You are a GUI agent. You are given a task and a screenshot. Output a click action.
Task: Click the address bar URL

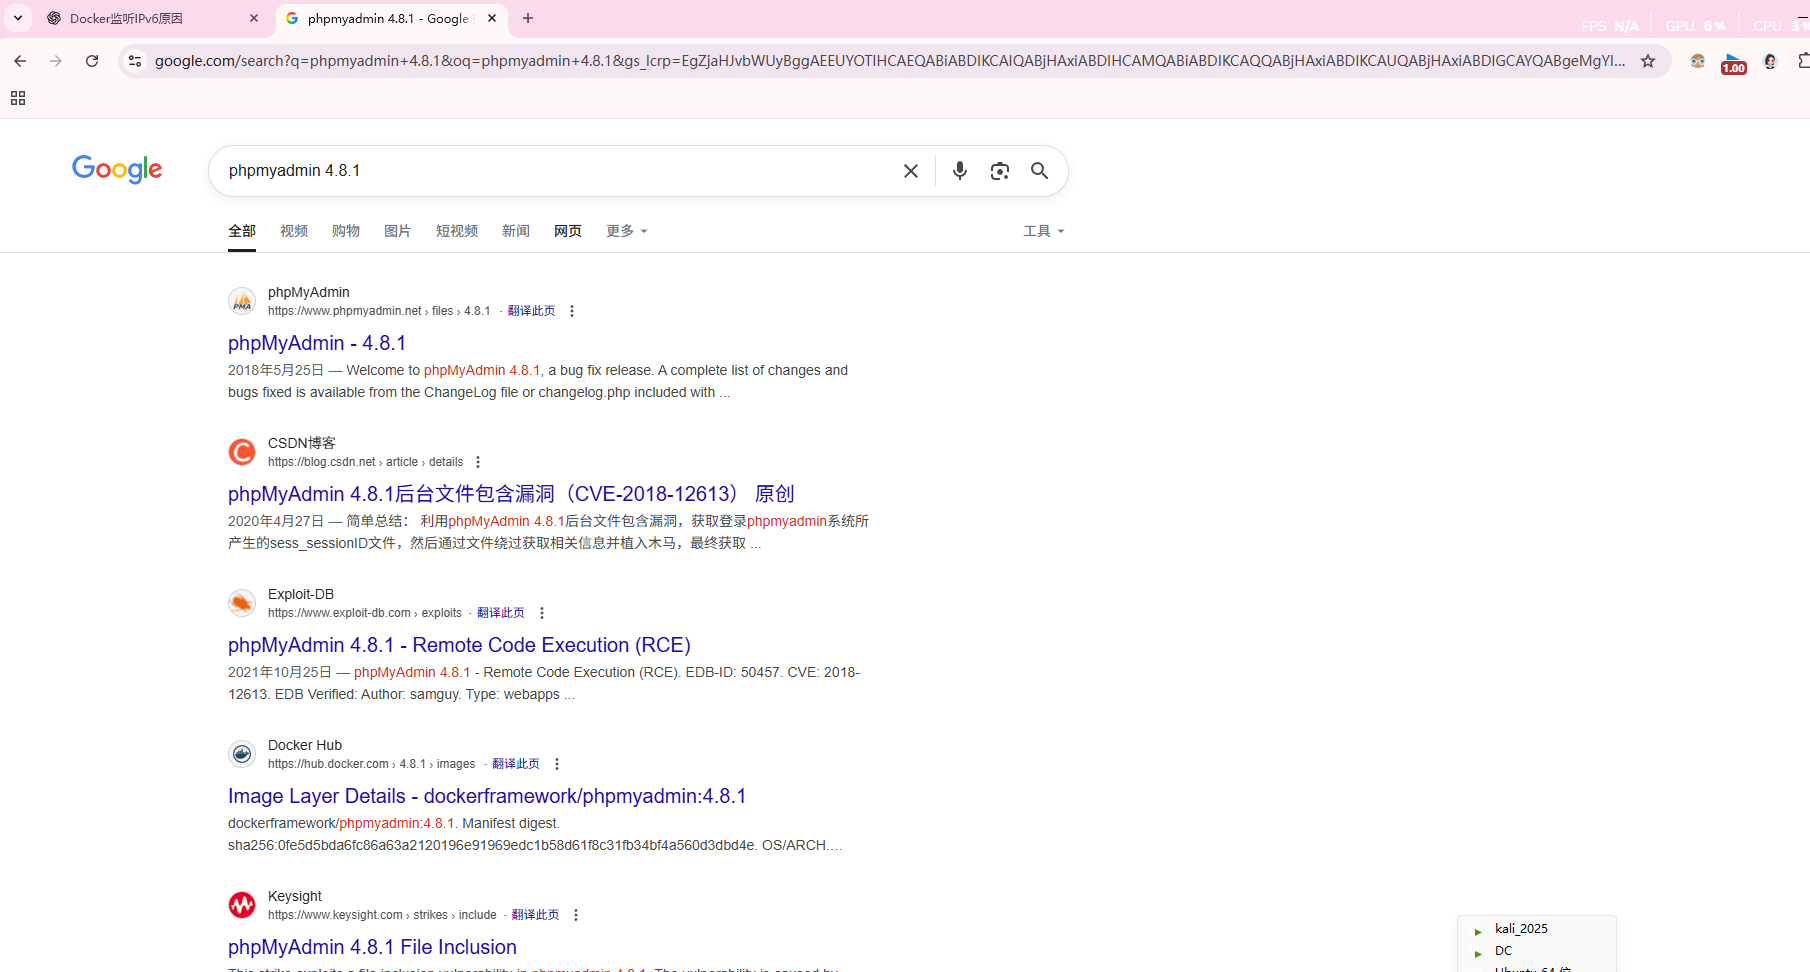pos(890,61)
